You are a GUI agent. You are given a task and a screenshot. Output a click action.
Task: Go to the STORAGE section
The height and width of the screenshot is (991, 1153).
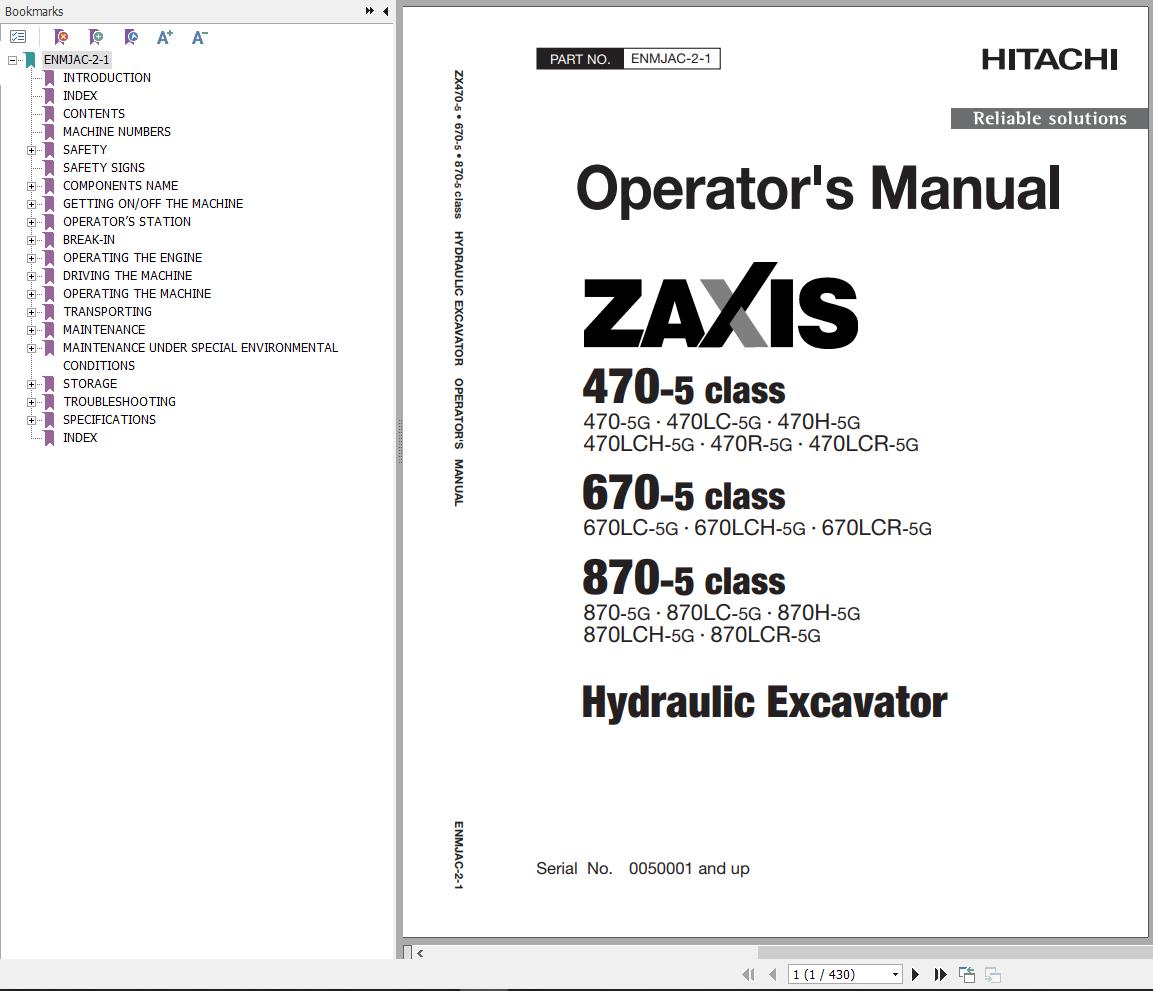point(90,384)
